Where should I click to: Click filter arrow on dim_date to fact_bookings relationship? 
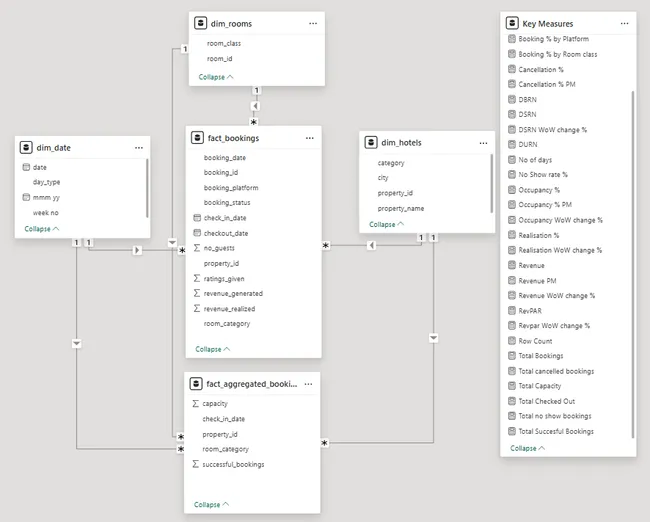pos(137,250)
